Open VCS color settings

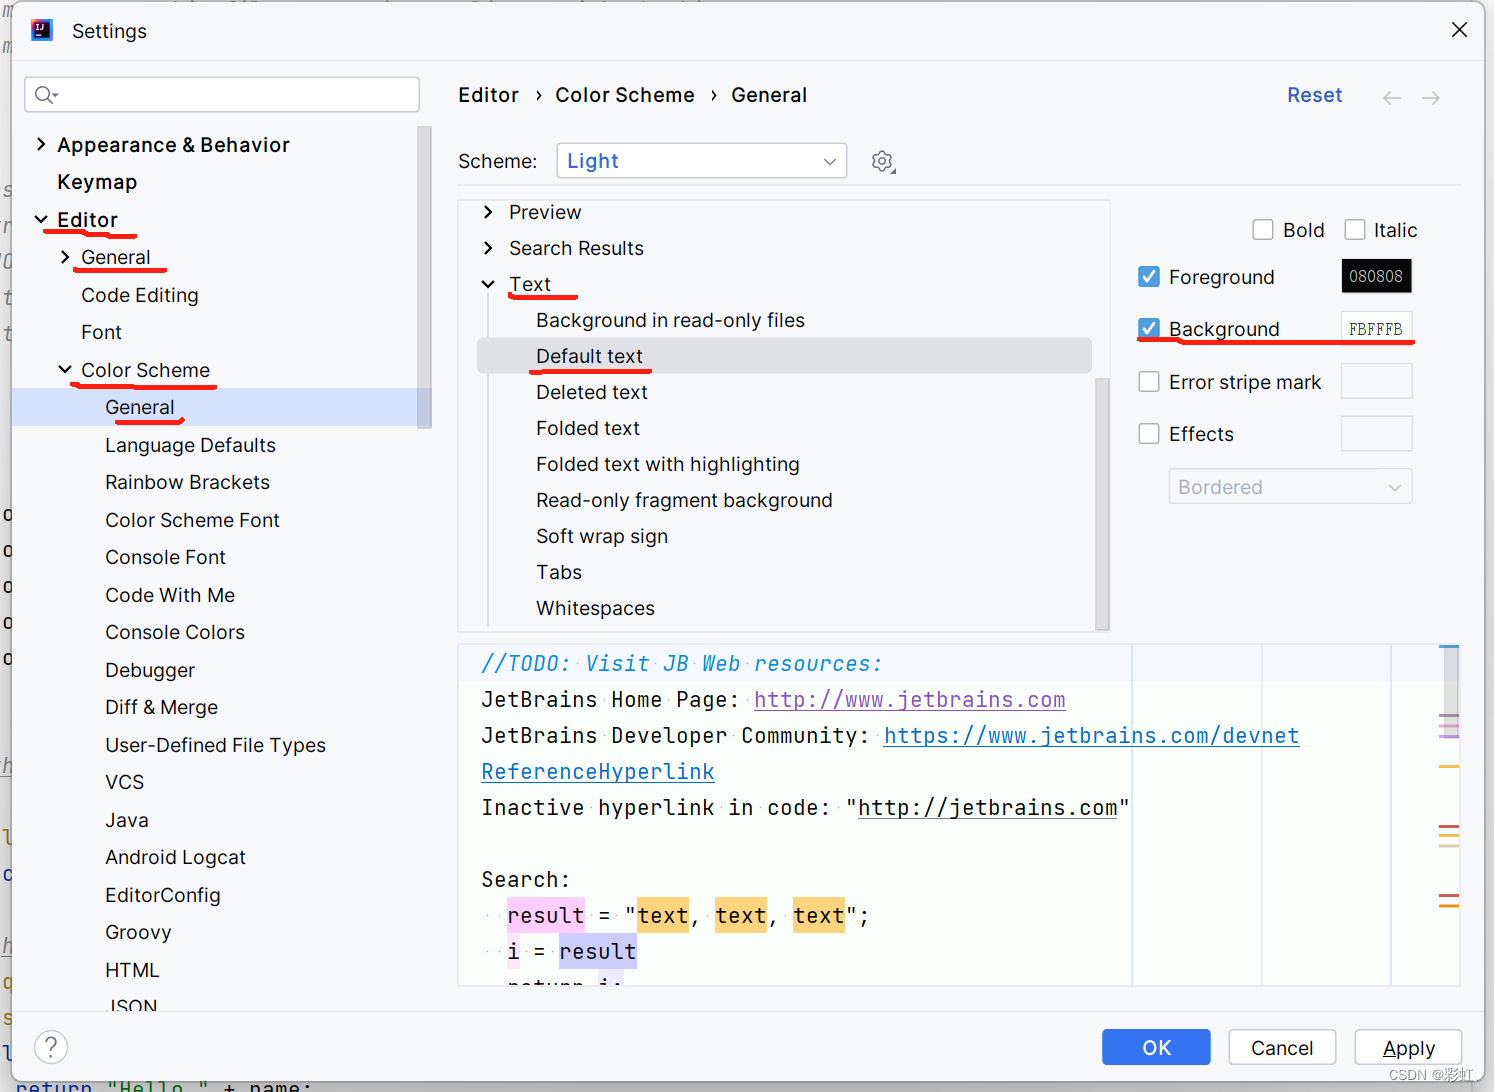tap(125, 782)
